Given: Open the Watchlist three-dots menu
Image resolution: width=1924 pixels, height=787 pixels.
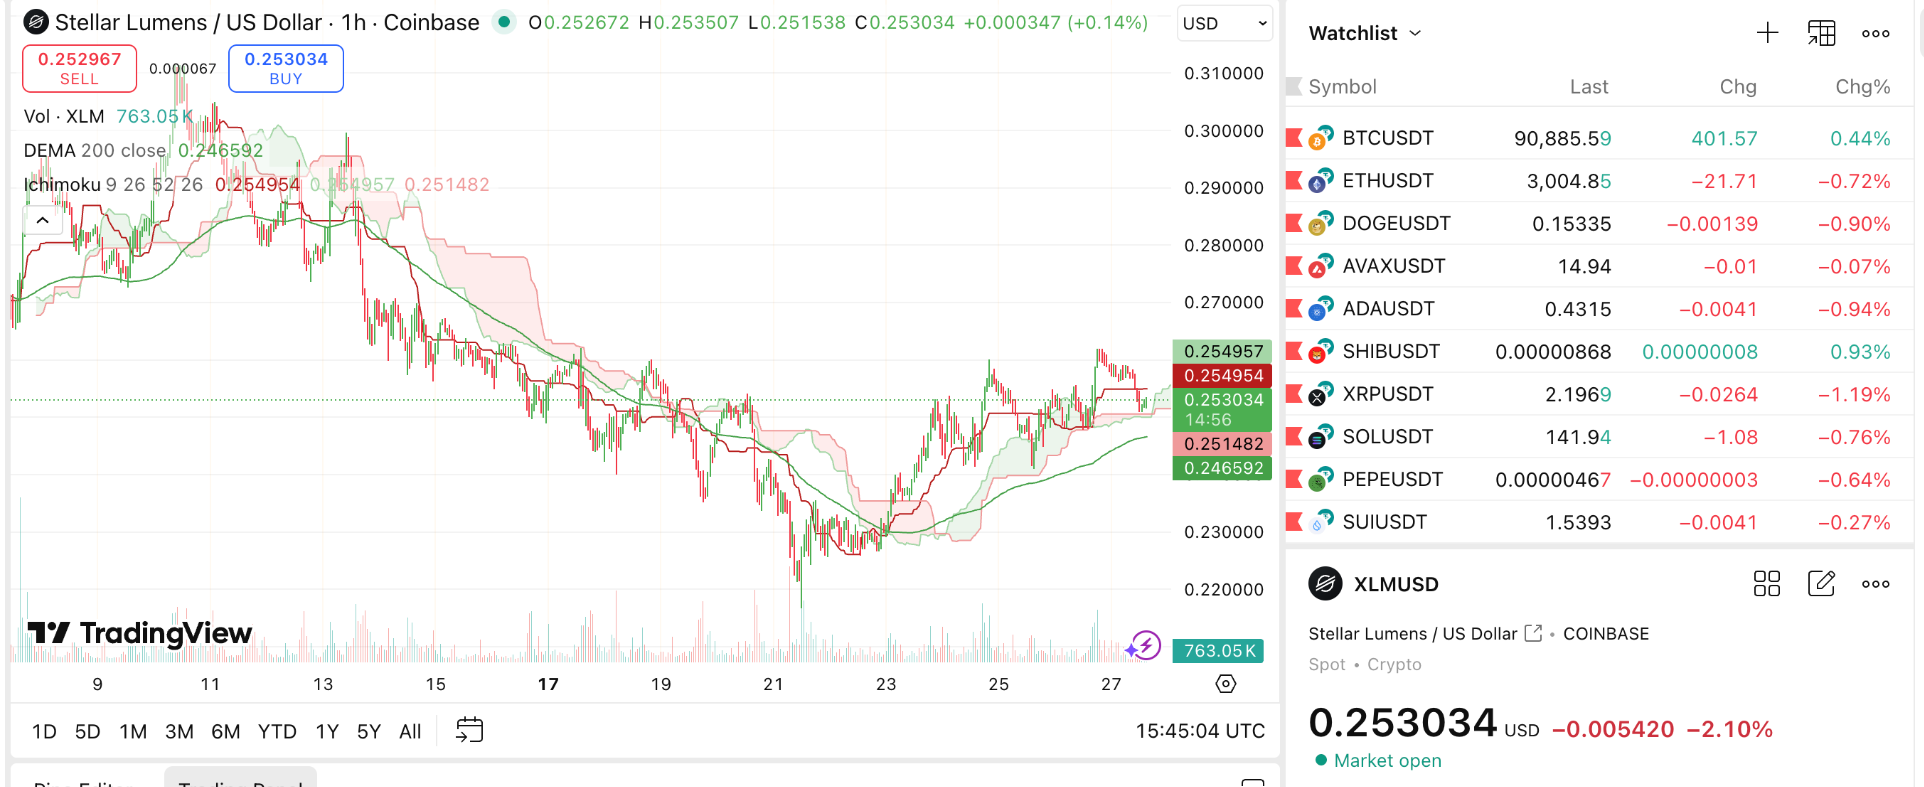Looking at the screenshot, I should (1875, 33).
